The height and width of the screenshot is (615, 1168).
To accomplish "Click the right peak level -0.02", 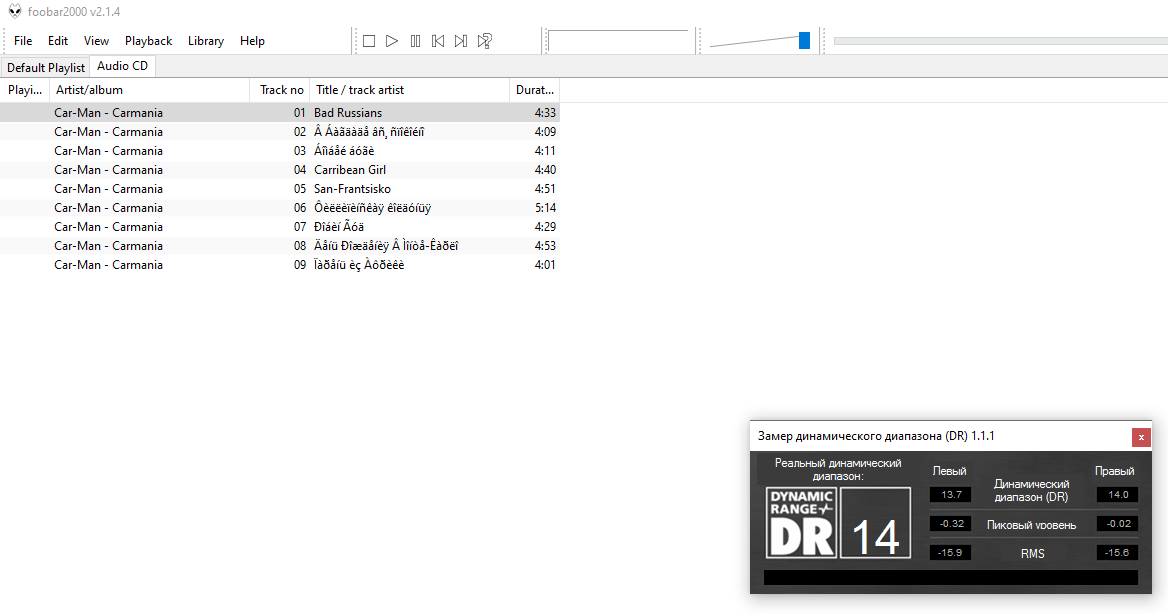I will pyautogui.click(x=1117, y=523).
